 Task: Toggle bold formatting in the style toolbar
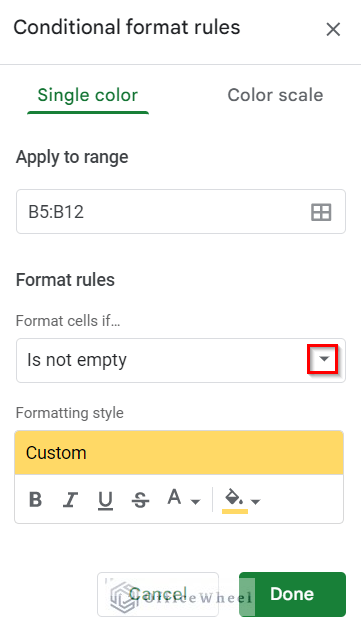36,499
